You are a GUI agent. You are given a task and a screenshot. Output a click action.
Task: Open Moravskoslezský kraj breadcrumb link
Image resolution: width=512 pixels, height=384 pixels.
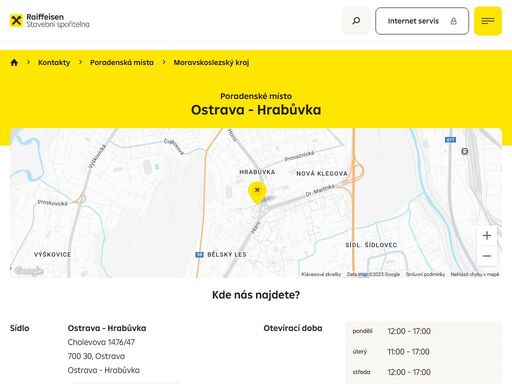[211, 62]
